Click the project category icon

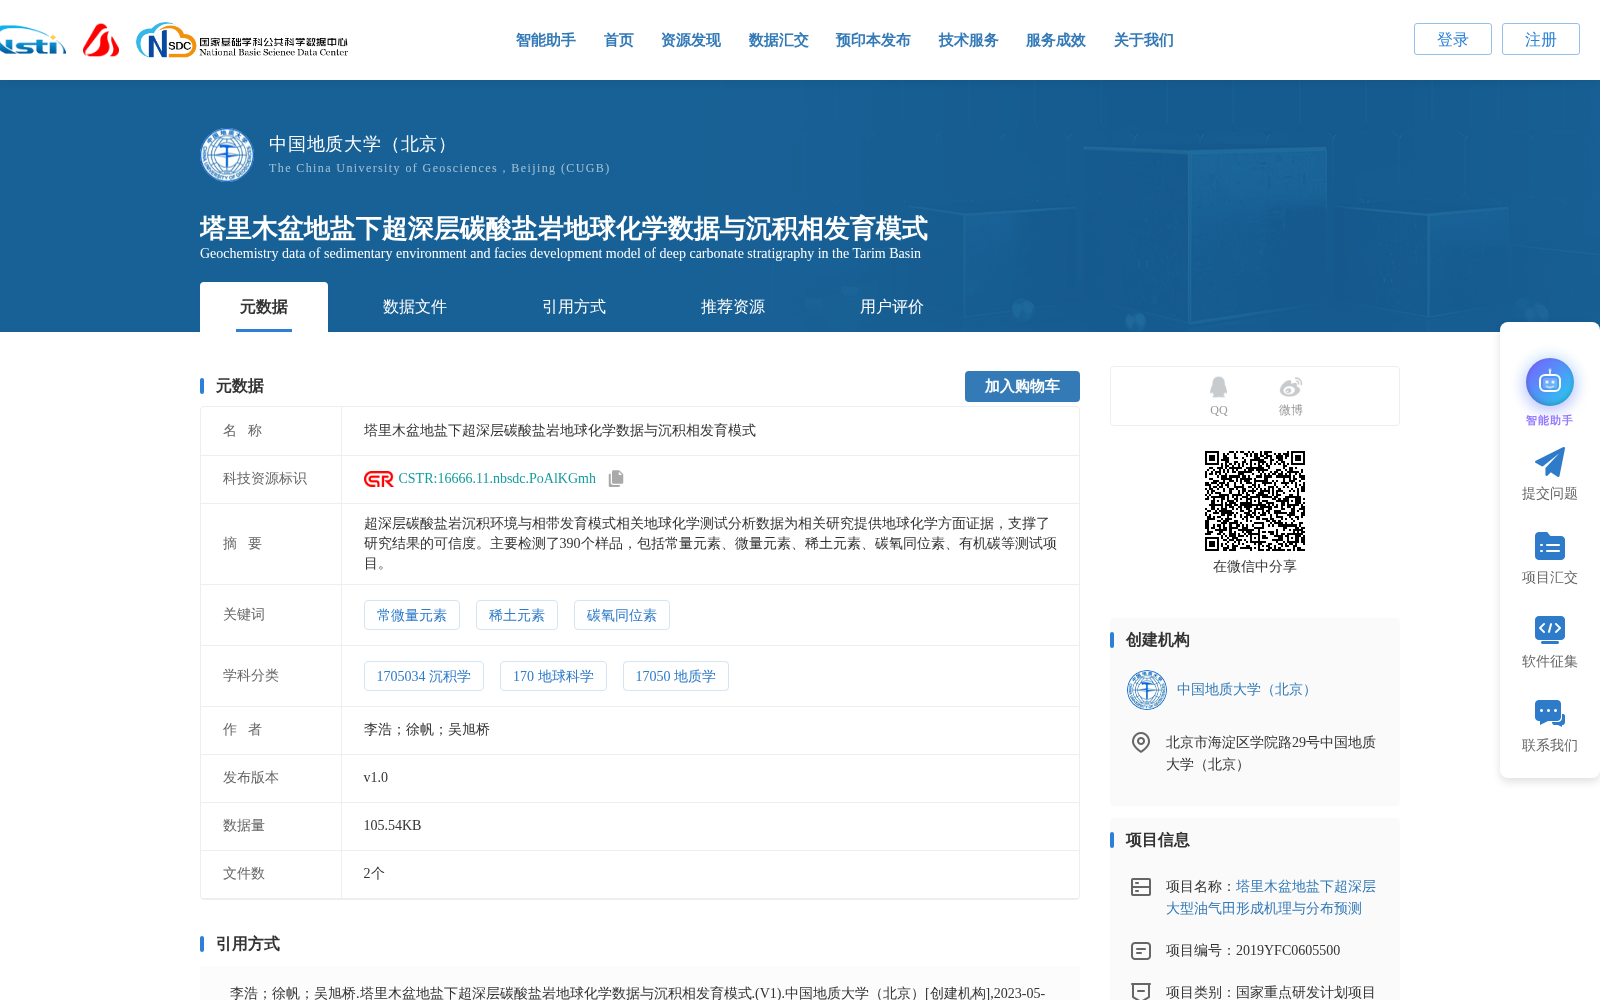point(1141,991)
